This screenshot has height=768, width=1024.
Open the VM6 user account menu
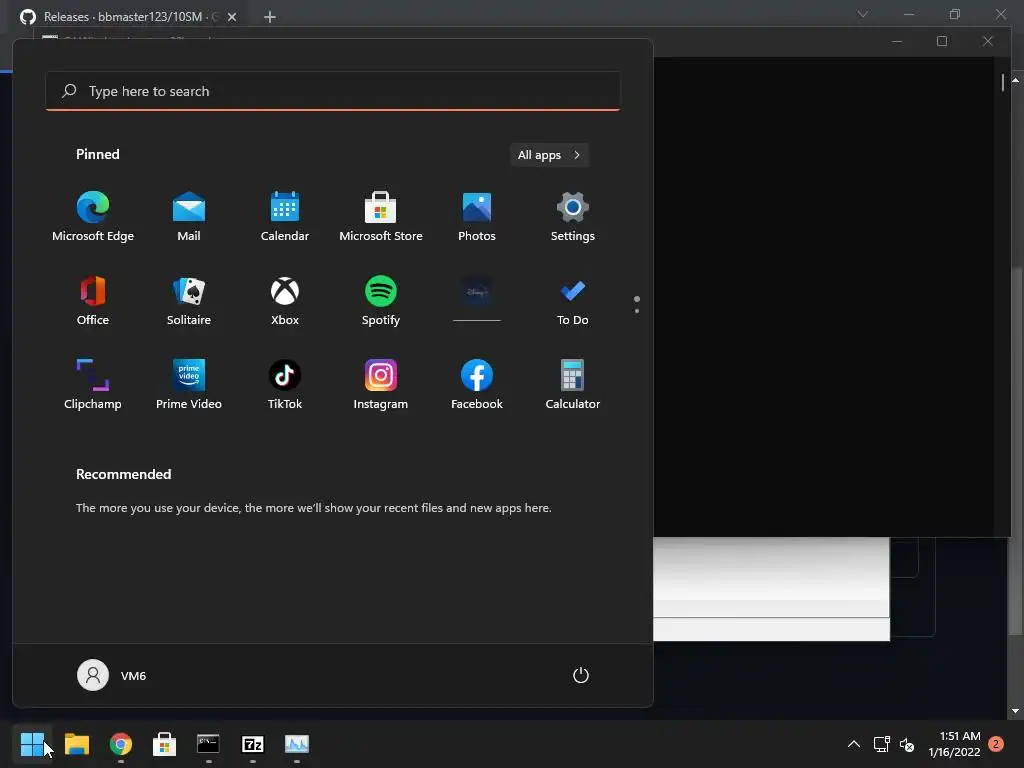click(x=112, y=675)
